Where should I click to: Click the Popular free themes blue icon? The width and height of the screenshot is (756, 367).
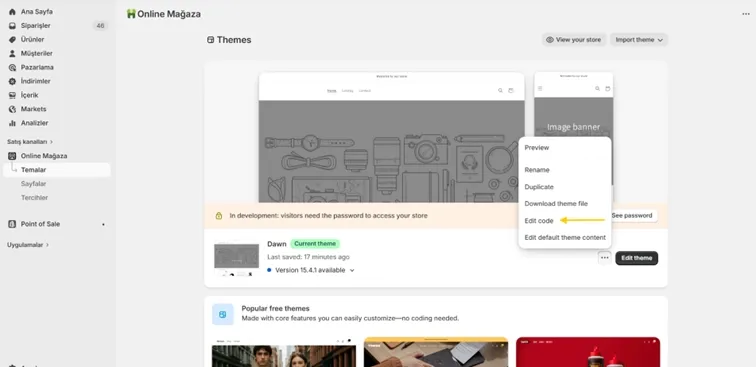(x=223, y=314)
